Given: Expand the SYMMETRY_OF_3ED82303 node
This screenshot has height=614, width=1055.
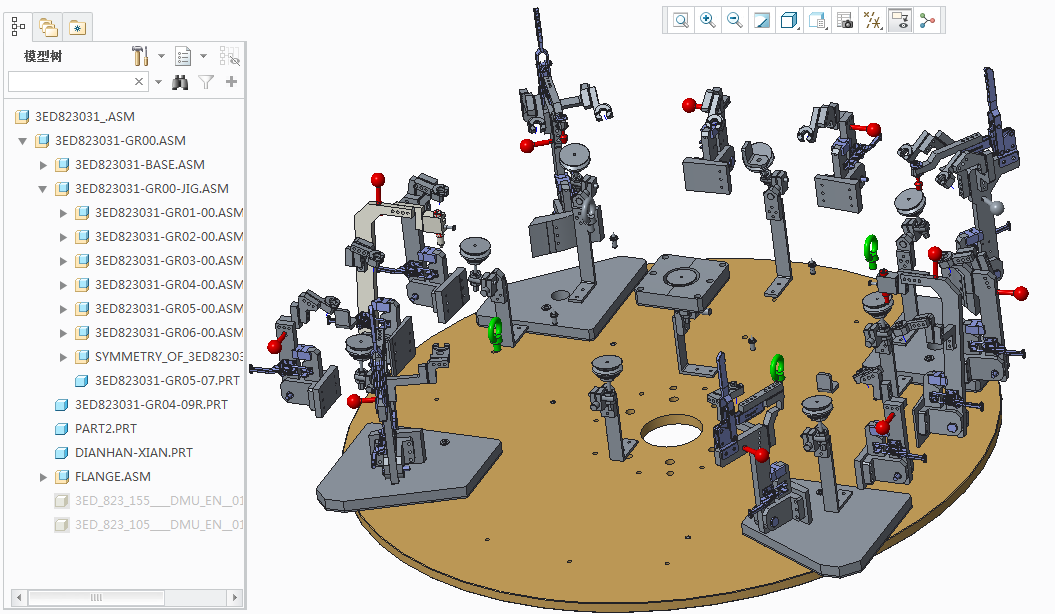Looking at the screenshot, I should click(63, 357).
